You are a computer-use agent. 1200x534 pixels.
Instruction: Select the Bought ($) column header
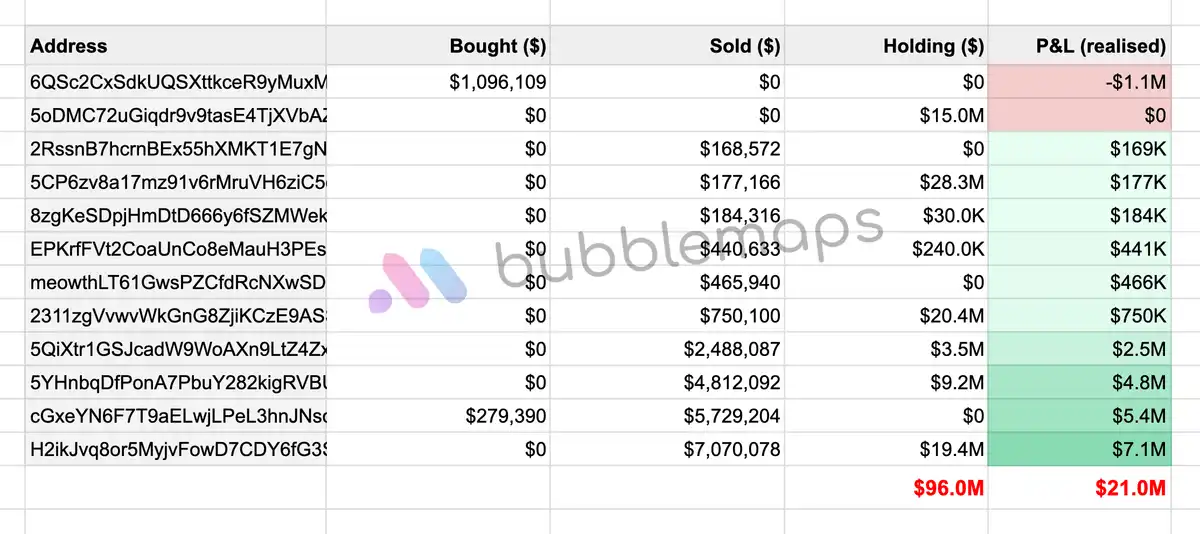(438, 46)
